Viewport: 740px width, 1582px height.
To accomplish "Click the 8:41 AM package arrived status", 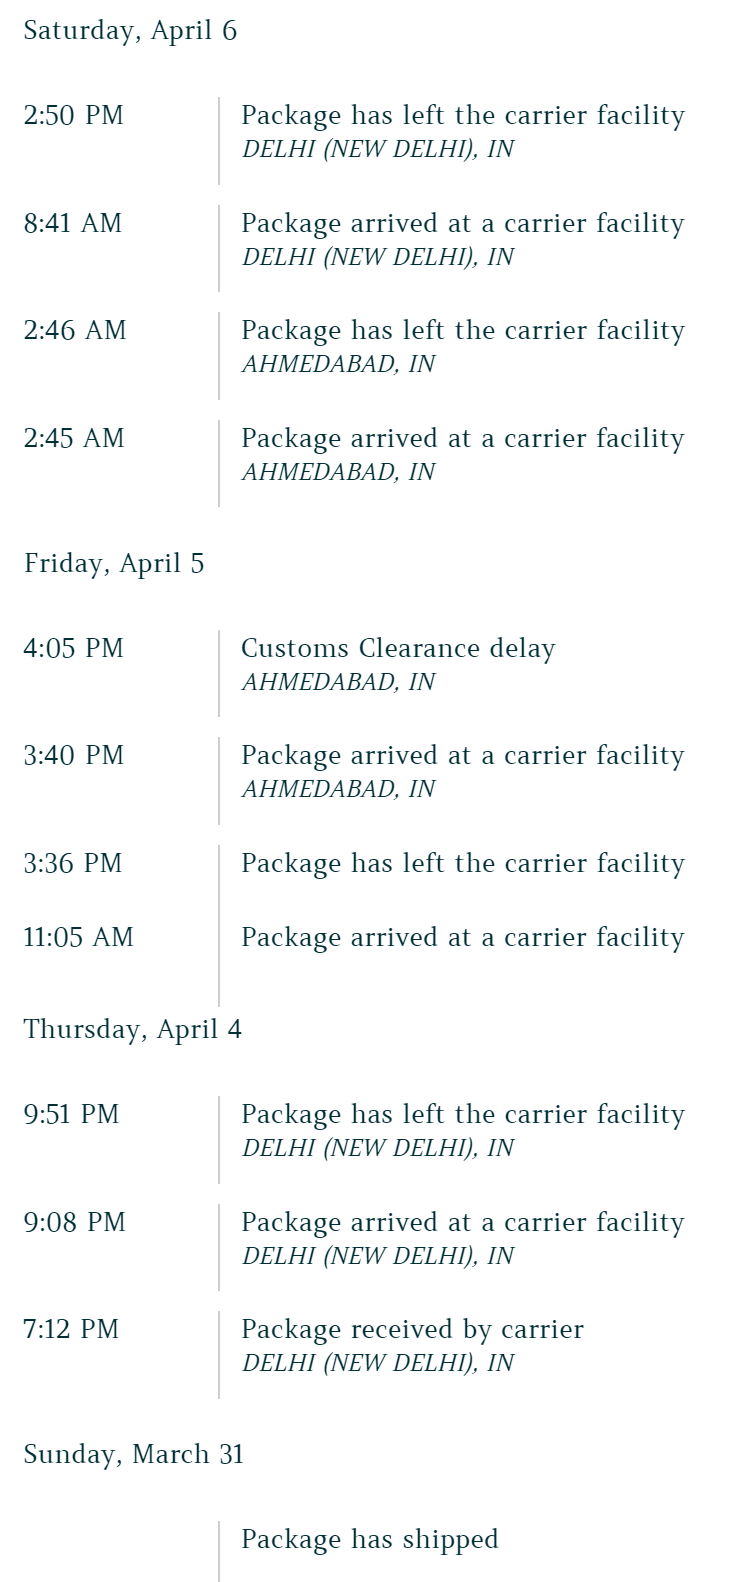I will click(462, 224).
